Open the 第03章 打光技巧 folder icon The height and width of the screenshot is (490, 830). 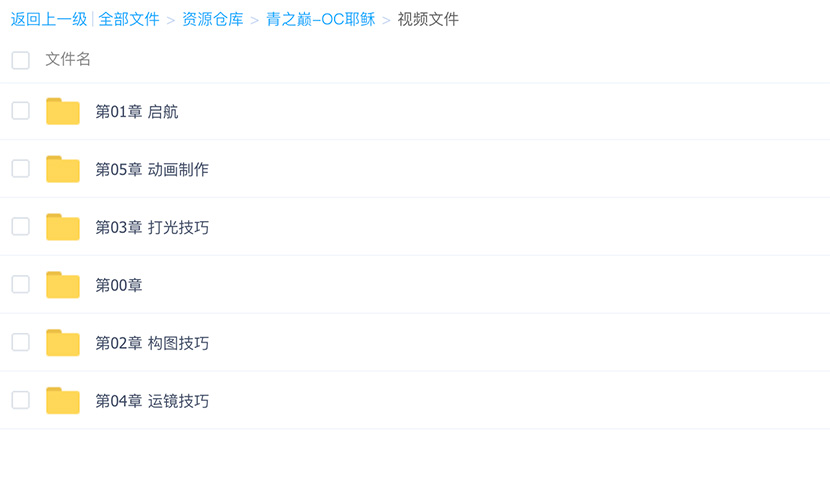[x=62, y=227]
